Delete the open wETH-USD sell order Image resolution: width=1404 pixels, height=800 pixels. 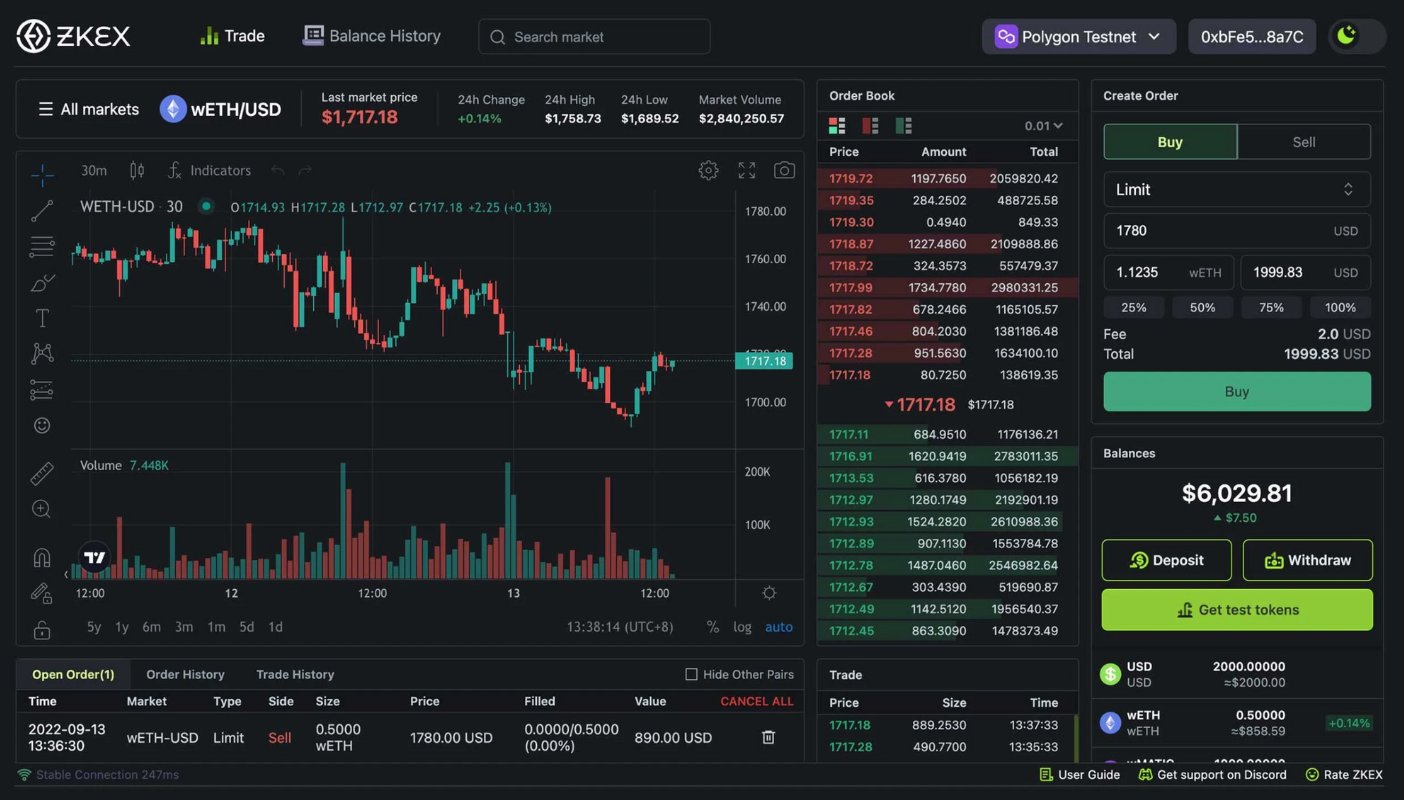(768, 737)
